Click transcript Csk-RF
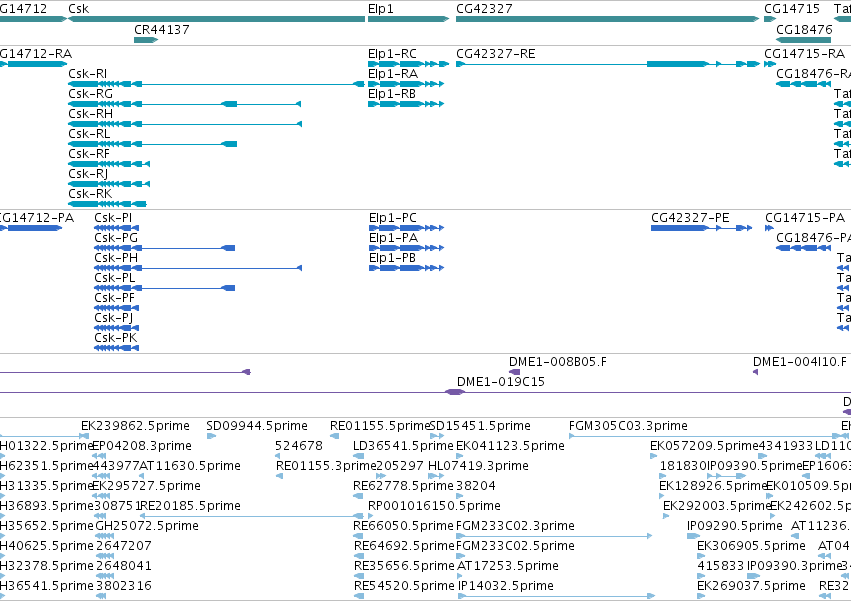 [x=109, y=164]
